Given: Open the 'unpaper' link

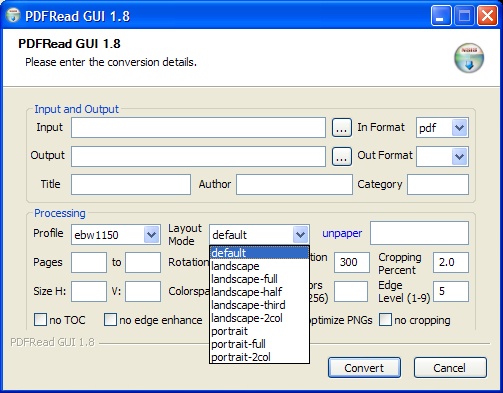Looking at the screenshot, I should (342, 233).
